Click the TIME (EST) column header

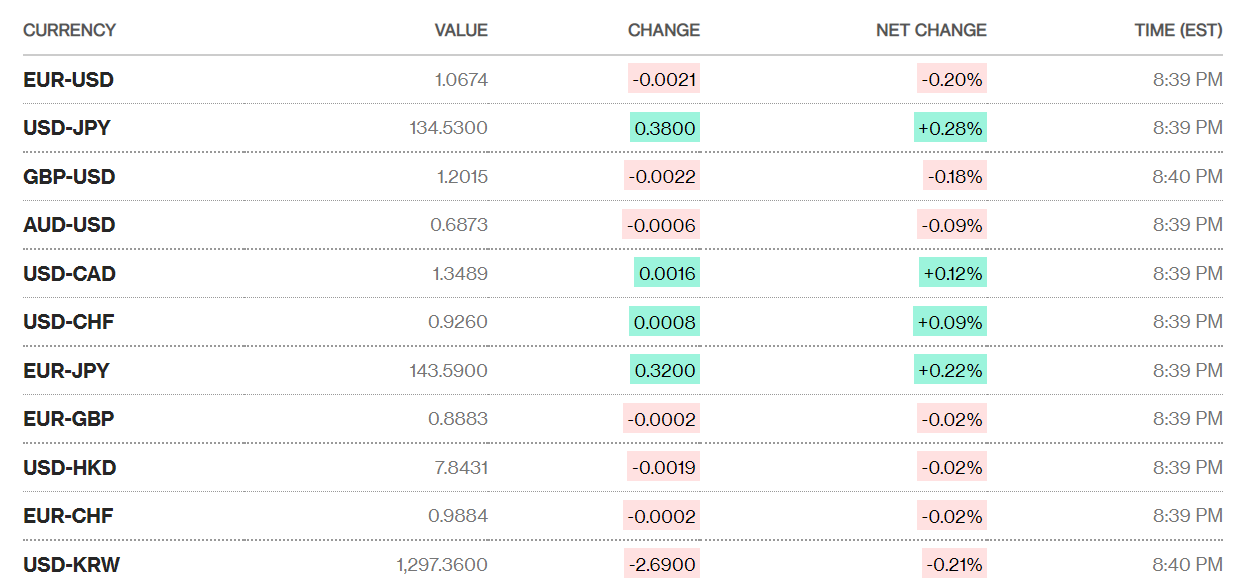click(1178, 30)
